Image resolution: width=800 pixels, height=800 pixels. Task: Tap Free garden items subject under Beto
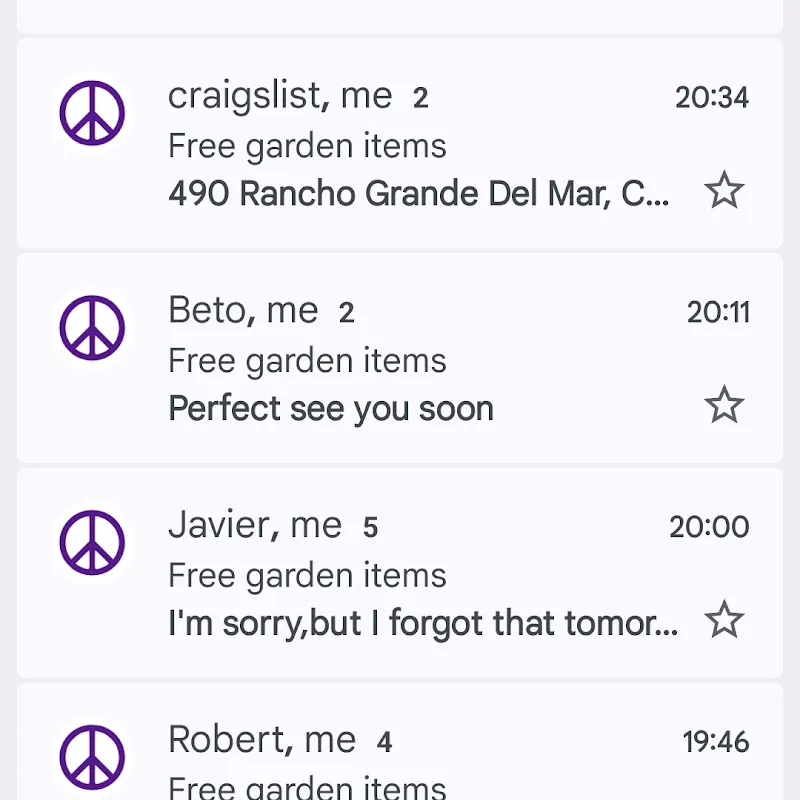click(307, 361)
